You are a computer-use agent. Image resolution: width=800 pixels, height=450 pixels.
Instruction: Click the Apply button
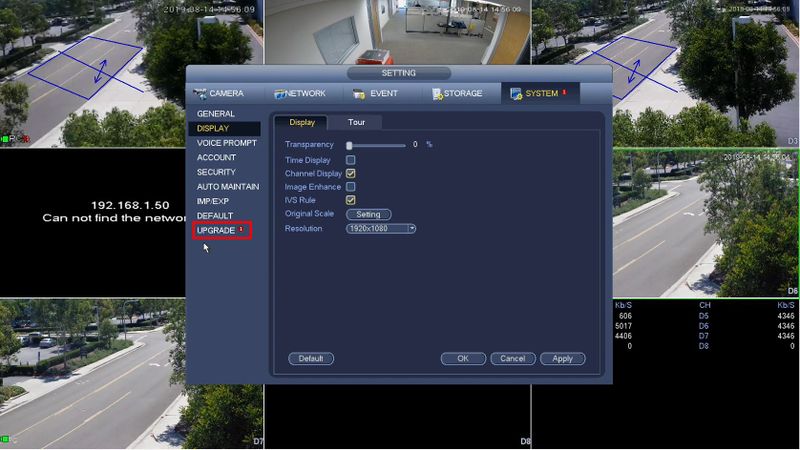562,359
